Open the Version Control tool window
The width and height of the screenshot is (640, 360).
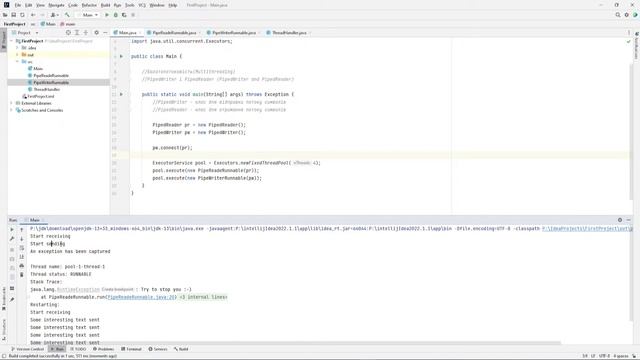(27, 349)
